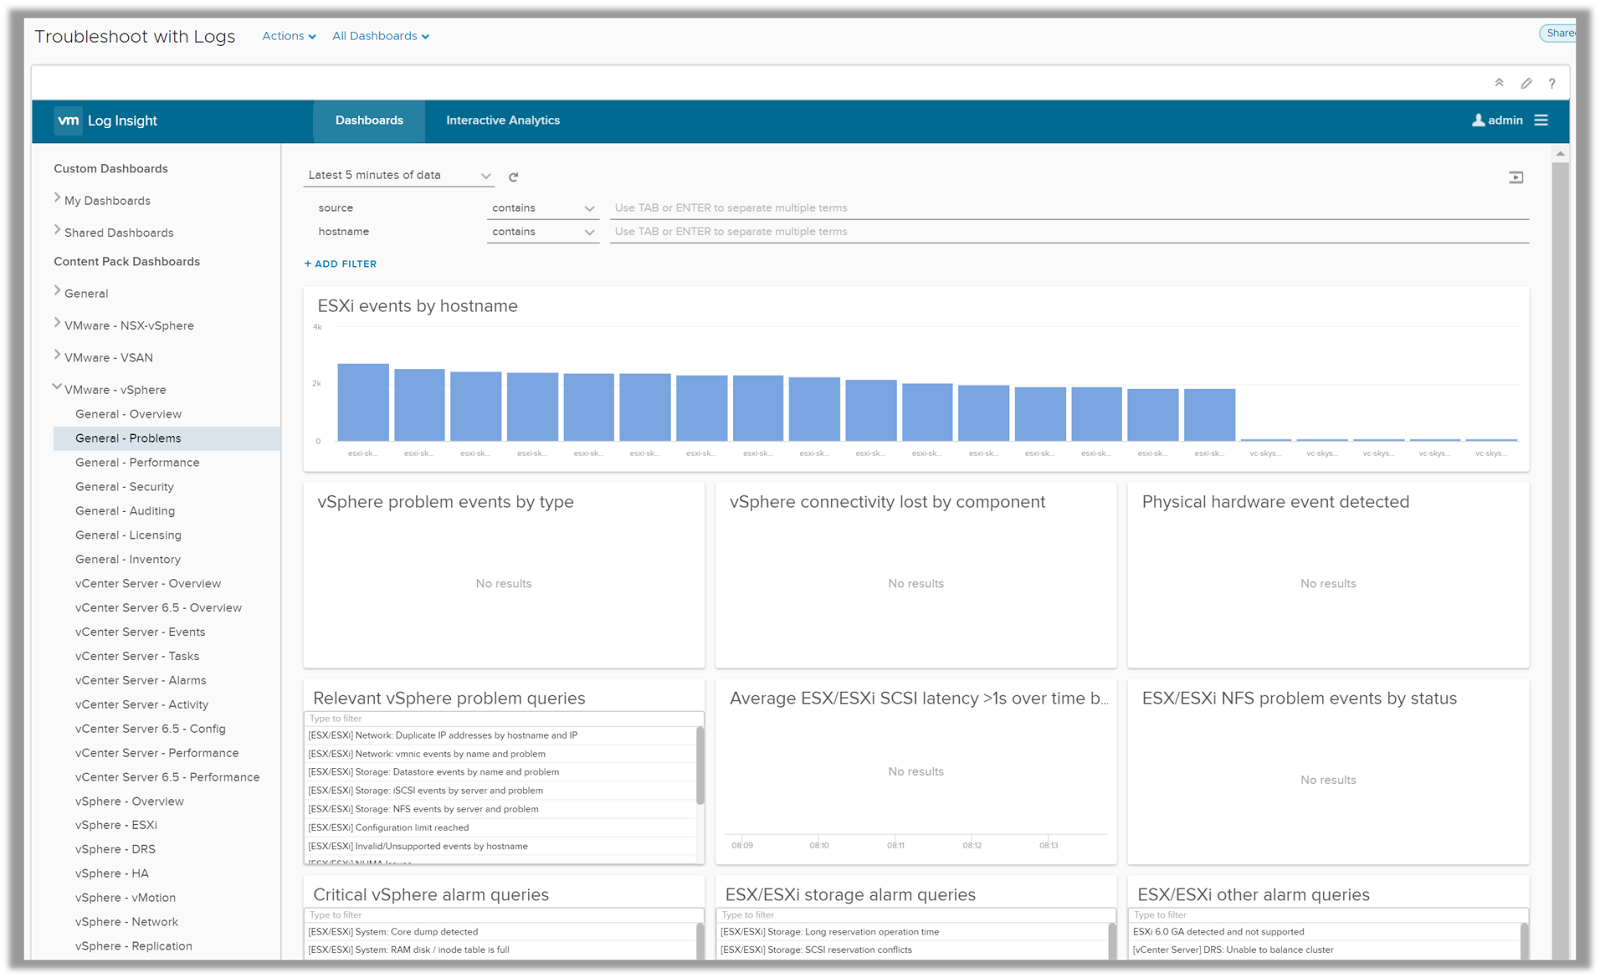Switch to the Interactive Analytics tab
Viewport: 1600px width, 978px height.
point(503,120)
